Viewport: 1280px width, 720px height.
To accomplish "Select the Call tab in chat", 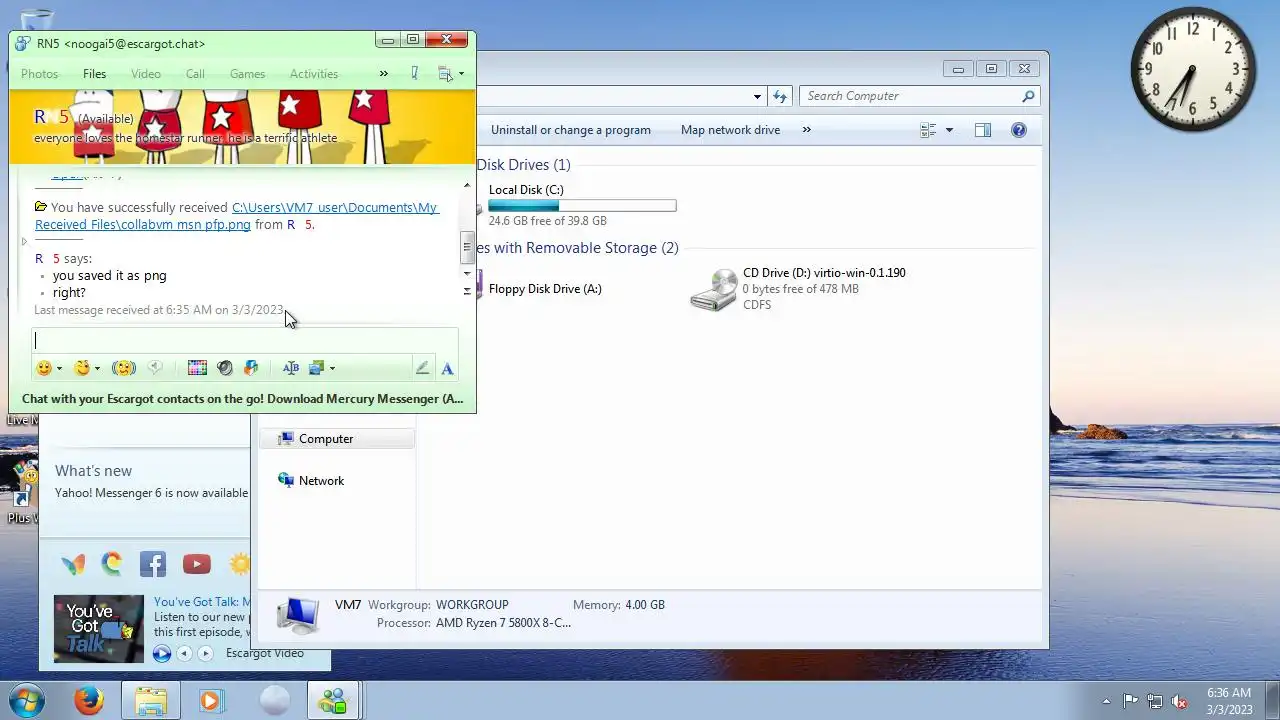I will coord(195,74).
